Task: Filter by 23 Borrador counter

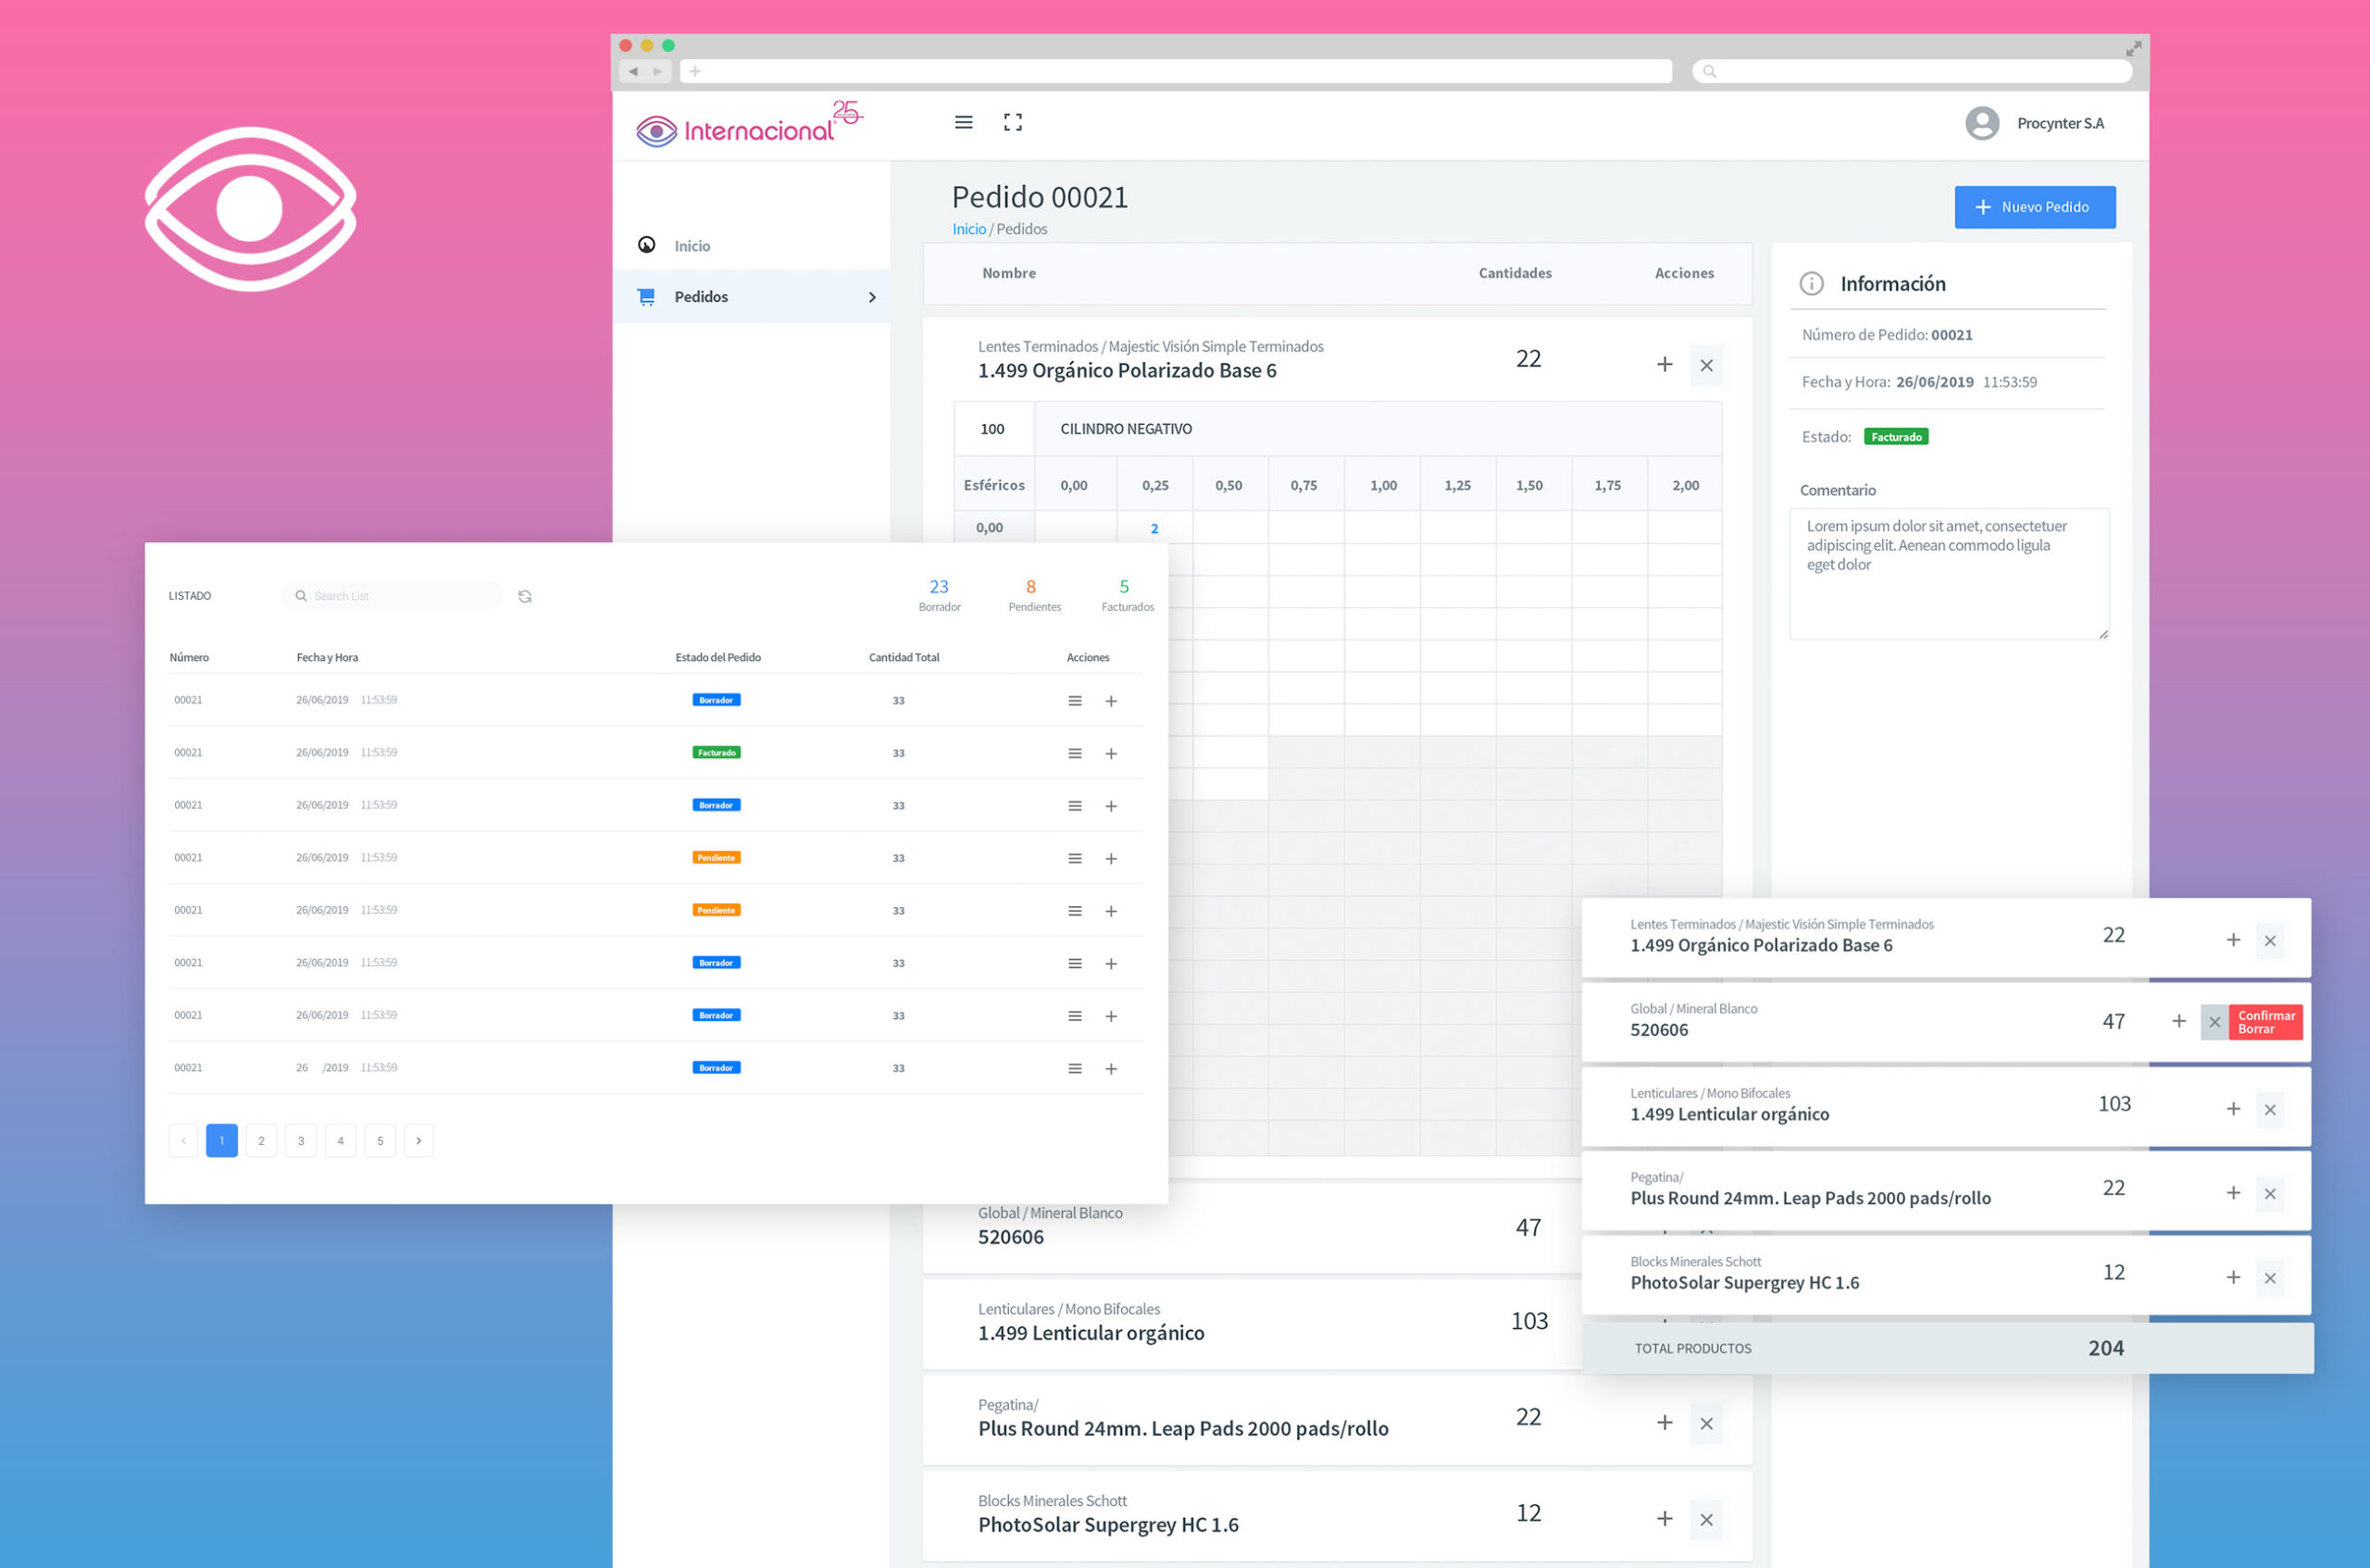Action: [x=938, y=595]
